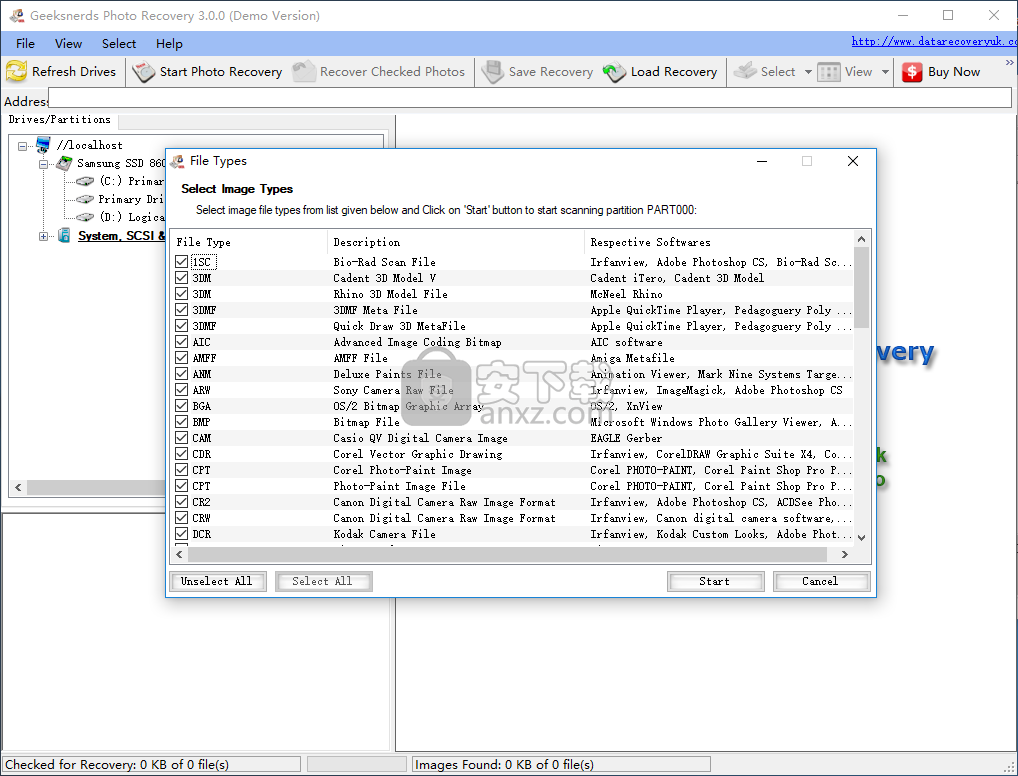Screen dimensions: 1018x776
Task: Select the 'Casio QV Digital Camera Image' row text
Action: pos(420,438)
